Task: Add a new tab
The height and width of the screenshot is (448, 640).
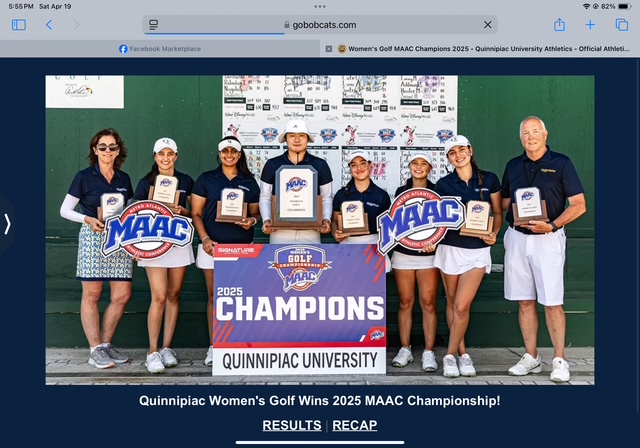Action: click(x=590, y=25)
